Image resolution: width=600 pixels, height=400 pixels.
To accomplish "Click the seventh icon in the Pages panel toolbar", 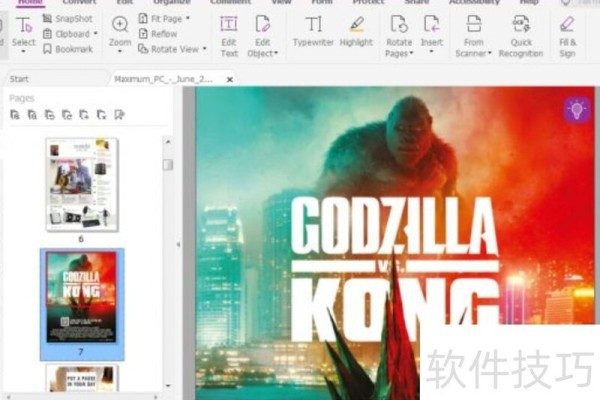I will click(x=119, y=114).
